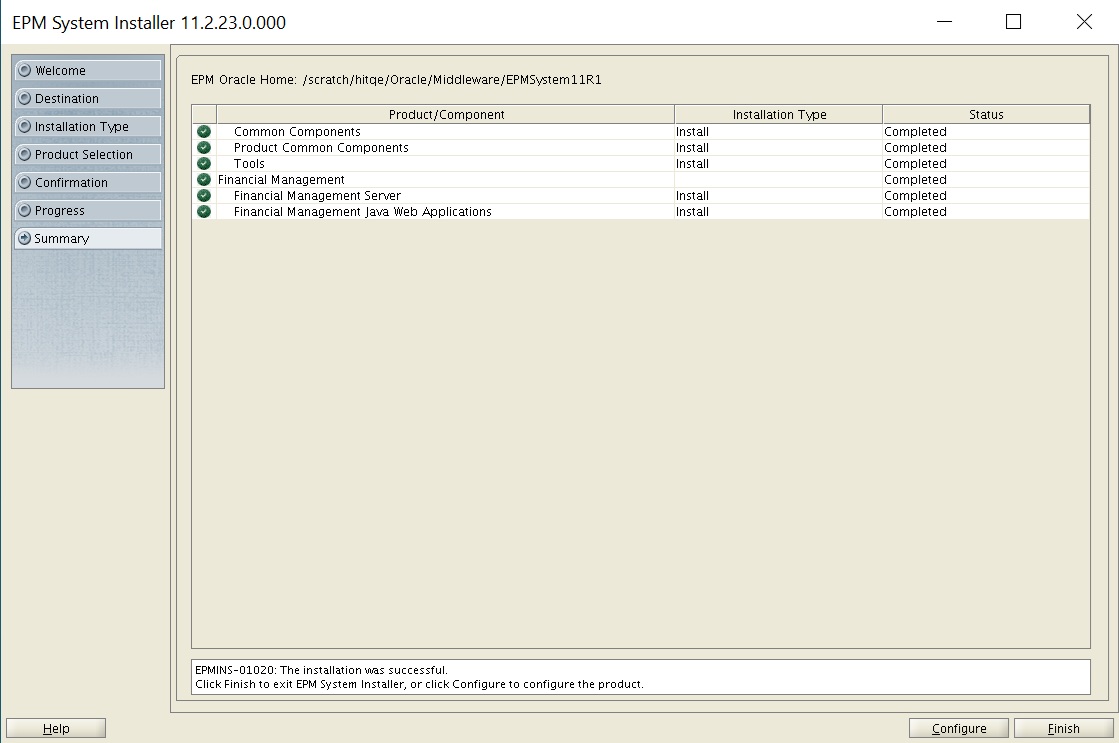Close the EPM System Installer window

pos(1084,21)
